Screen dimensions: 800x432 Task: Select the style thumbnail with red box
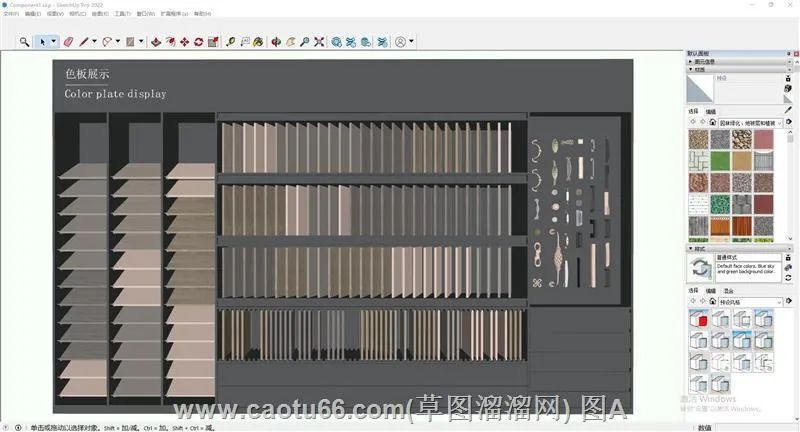coord(698,319)
